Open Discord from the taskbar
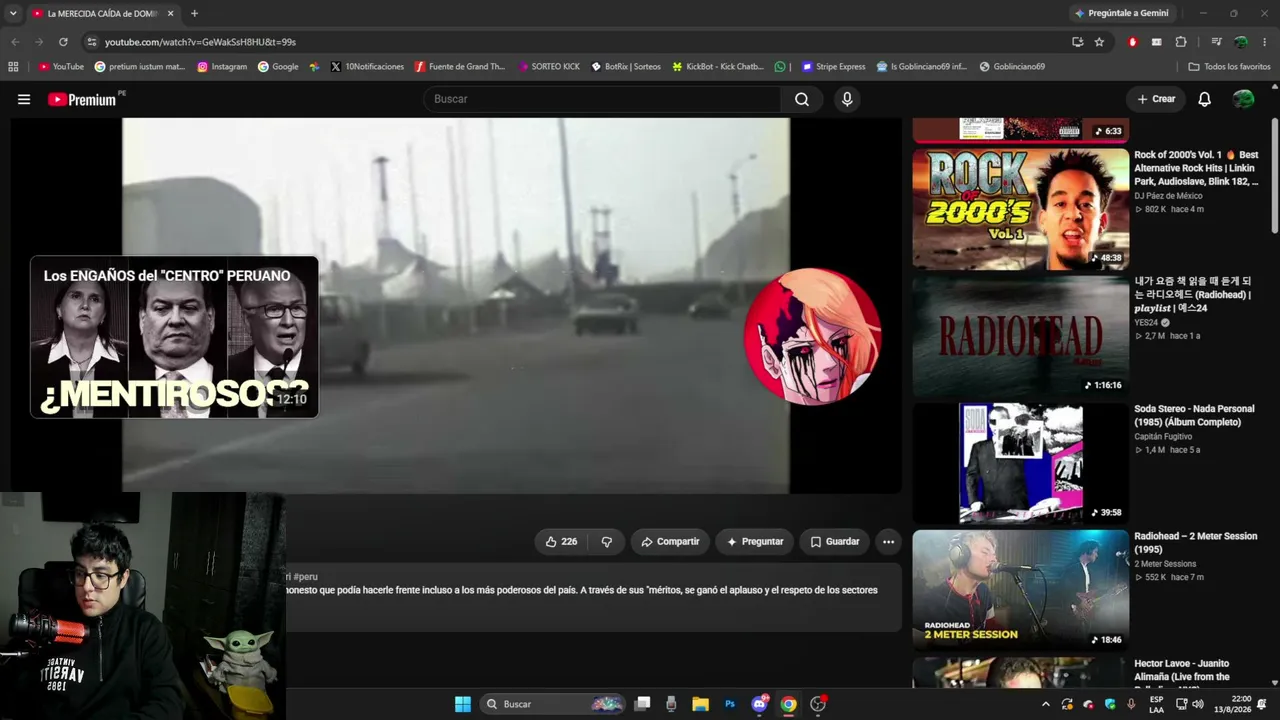This screenshot has width=1280, height=720. [759, 704]
